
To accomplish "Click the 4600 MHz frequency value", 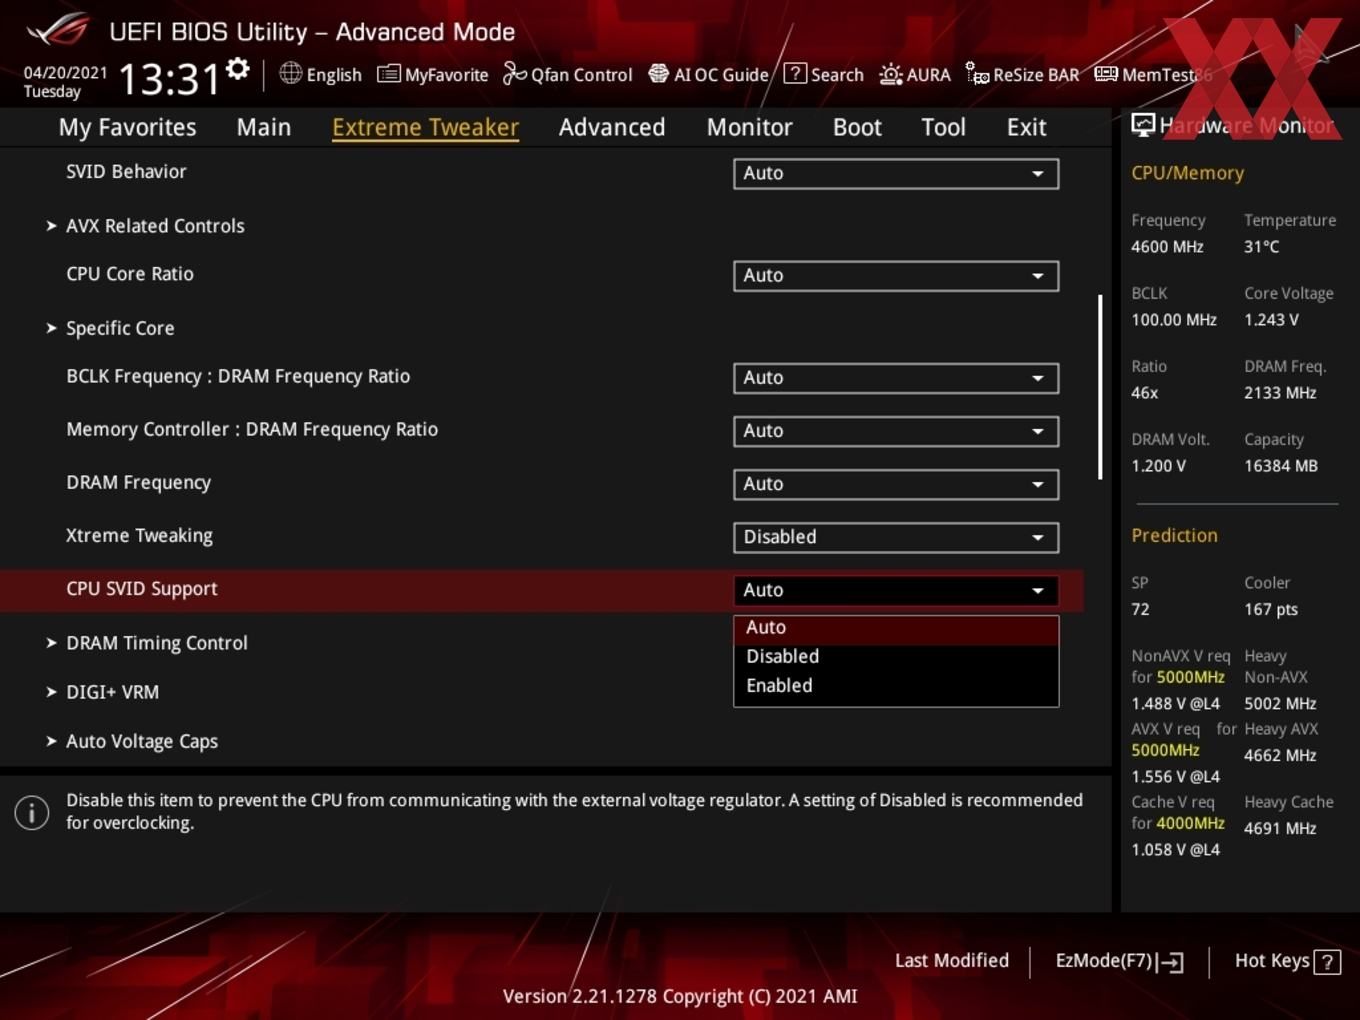I will (x=1167, y=247).
